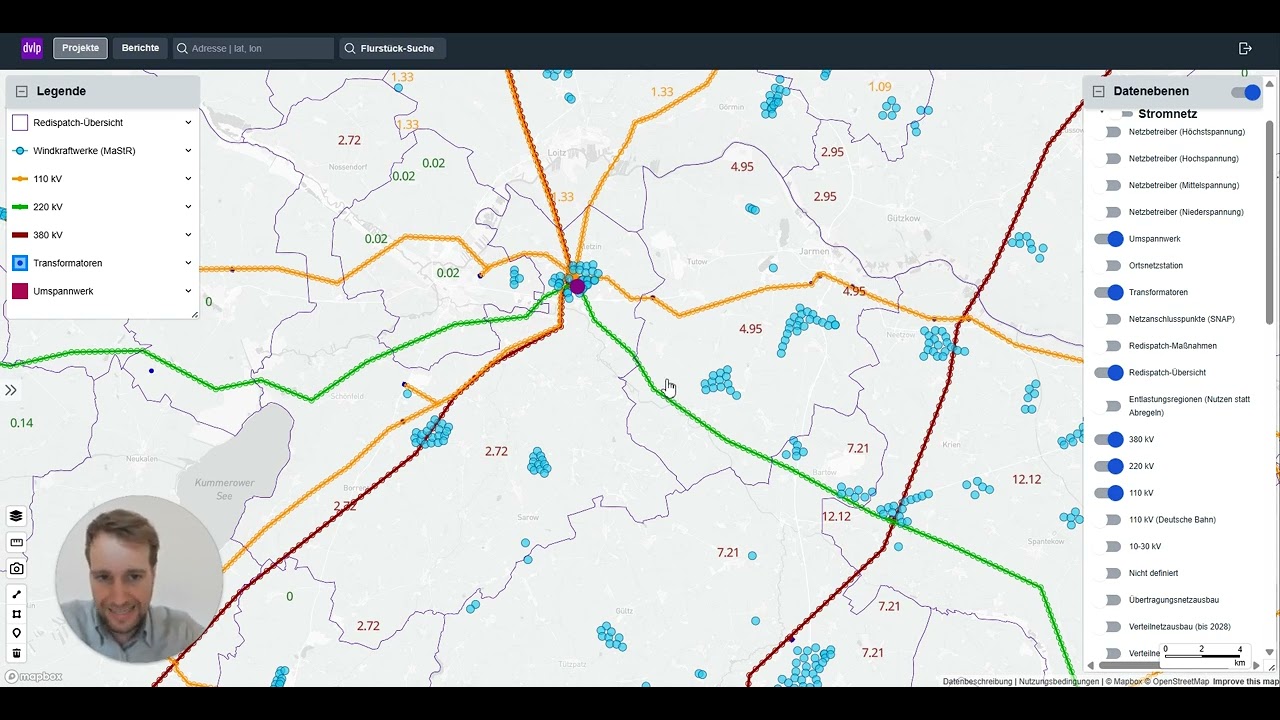Click the Mapbox logo
The height and width of the screenshot is (720, 1280).
tap(34, 677)
